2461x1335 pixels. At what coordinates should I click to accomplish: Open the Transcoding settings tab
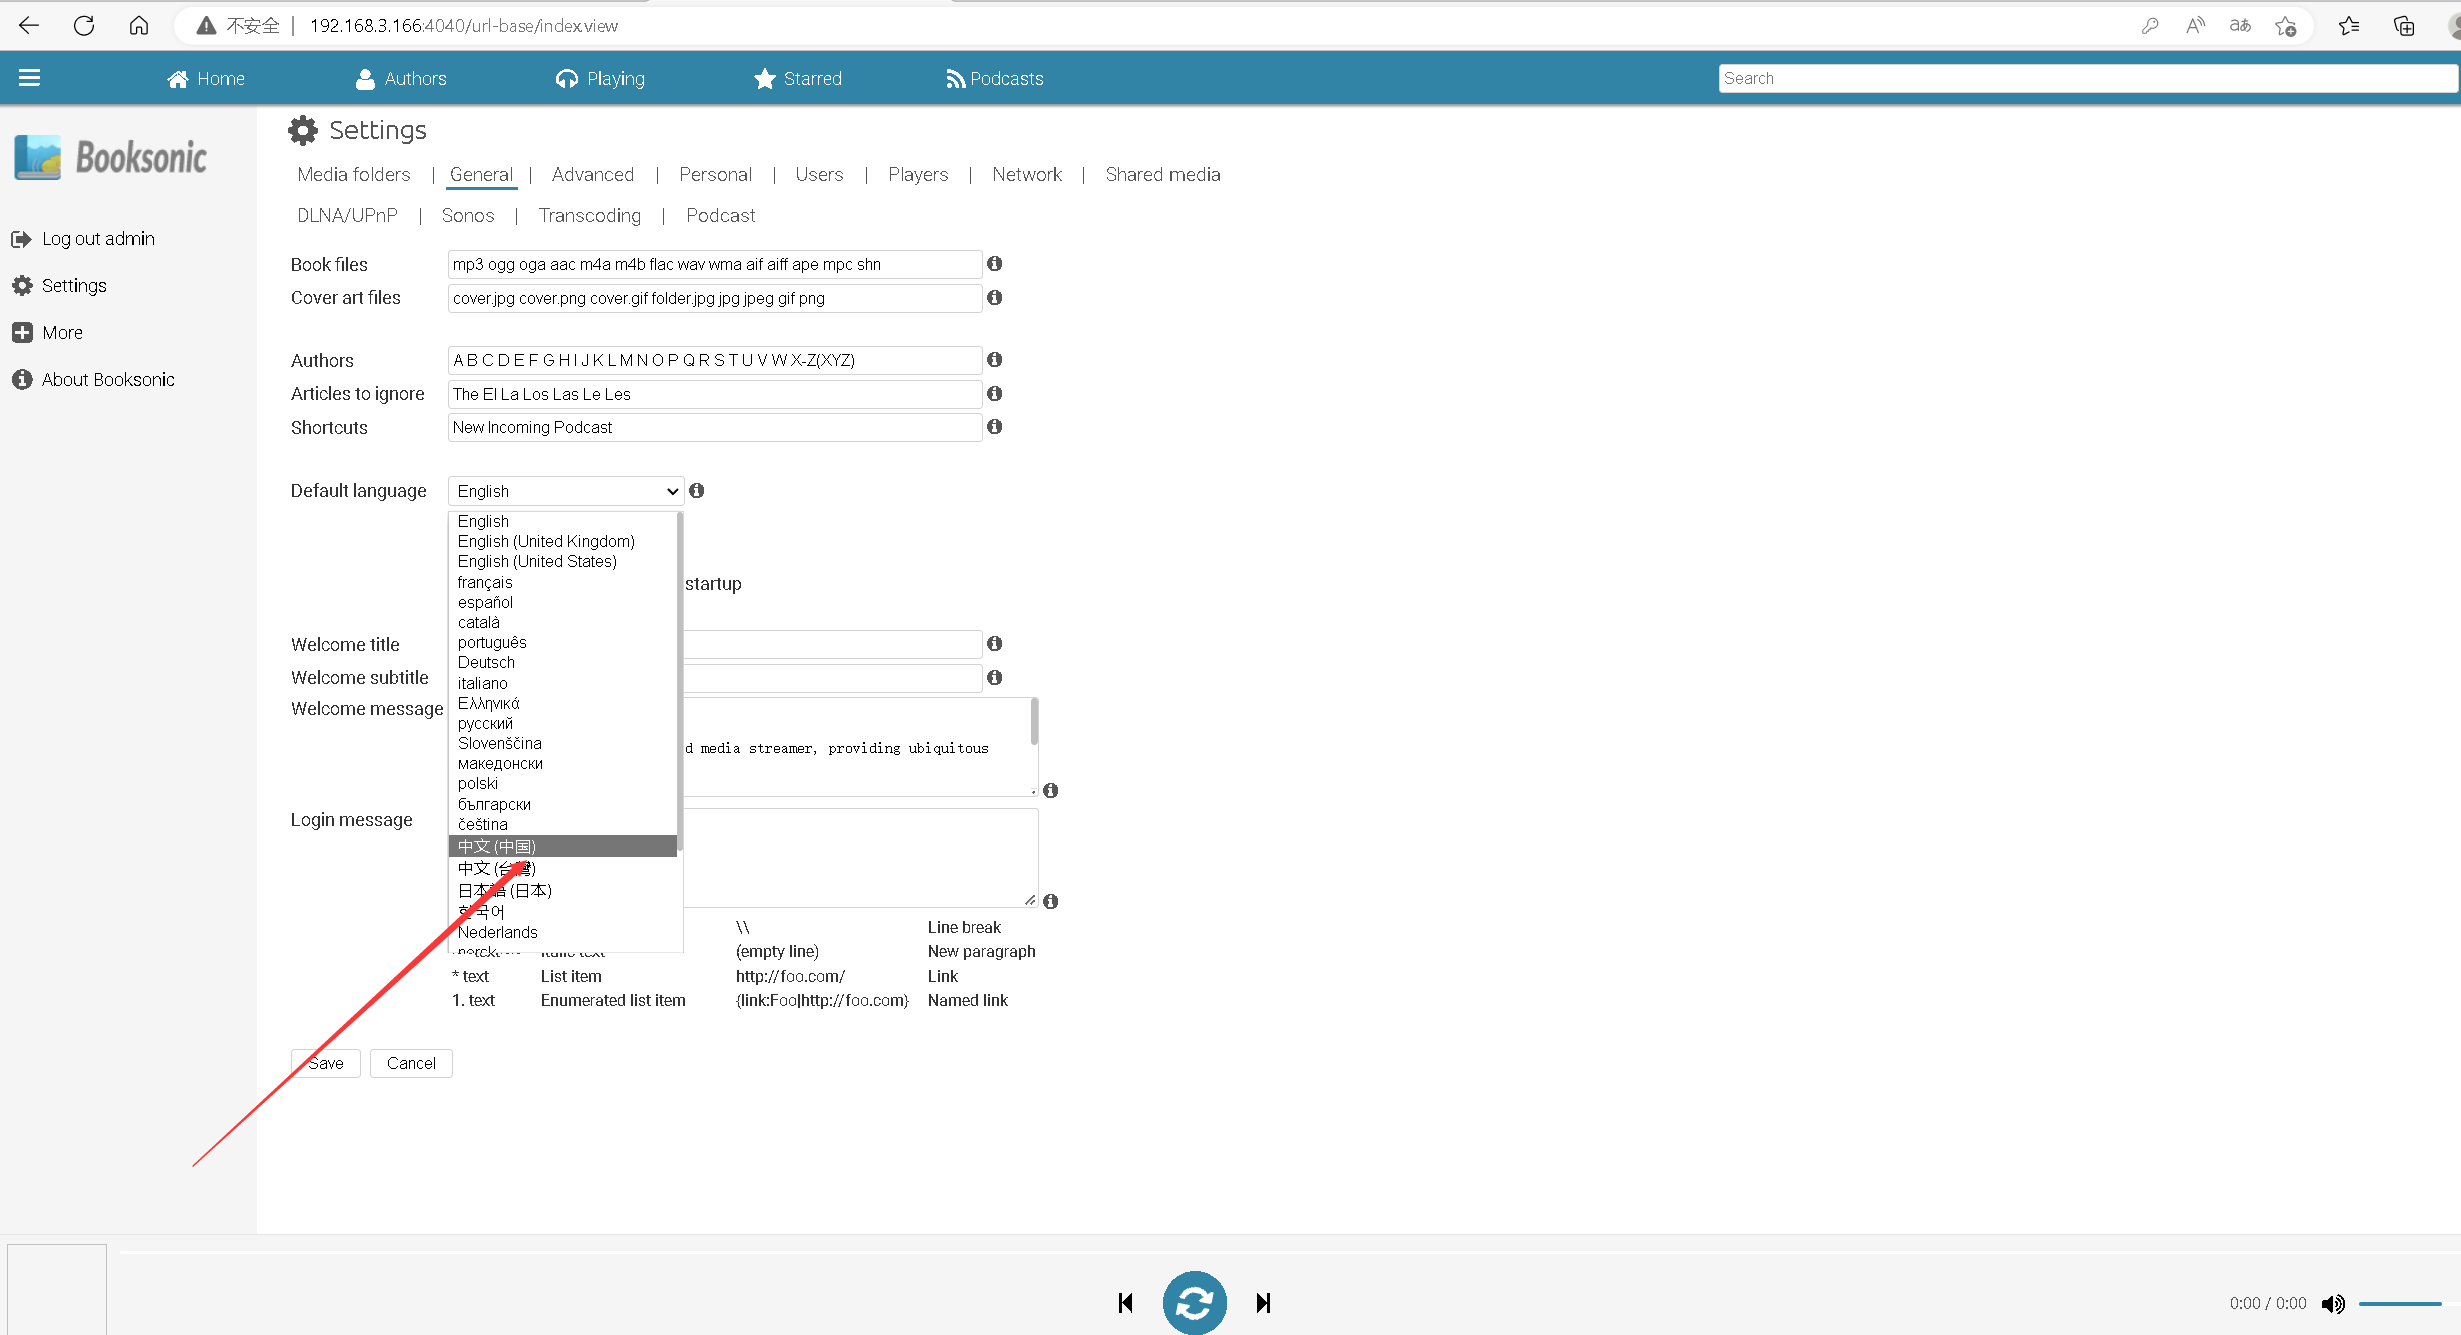589,216
